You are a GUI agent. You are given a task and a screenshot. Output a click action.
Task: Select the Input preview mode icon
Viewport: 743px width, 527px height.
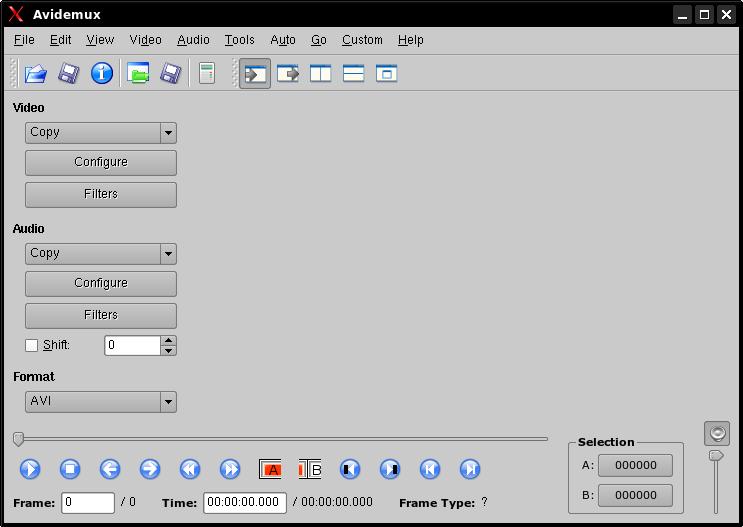[255, 73]
